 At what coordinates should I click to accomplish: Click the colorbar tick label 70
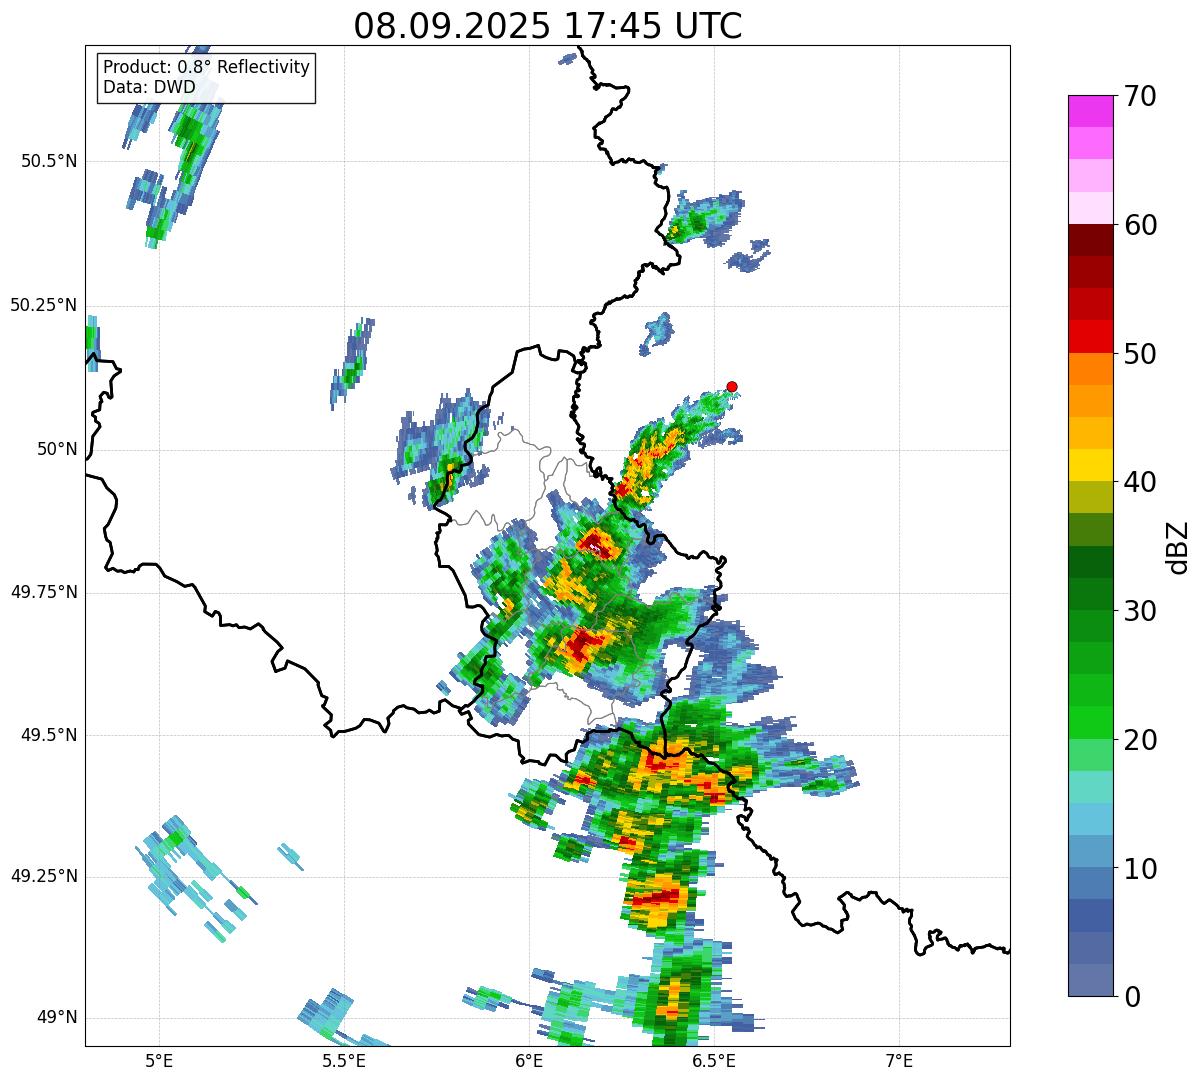(1140, 96)
